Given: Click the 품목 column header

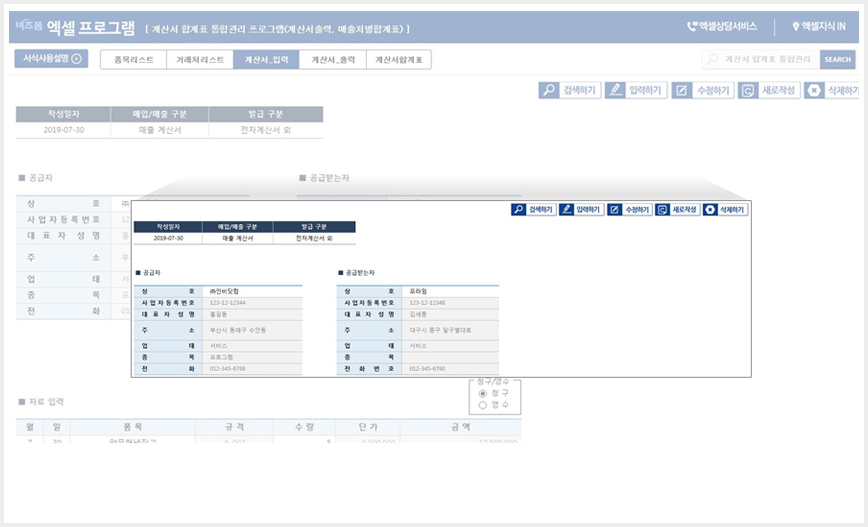Looking at the screenshot, I should (133, 427).
